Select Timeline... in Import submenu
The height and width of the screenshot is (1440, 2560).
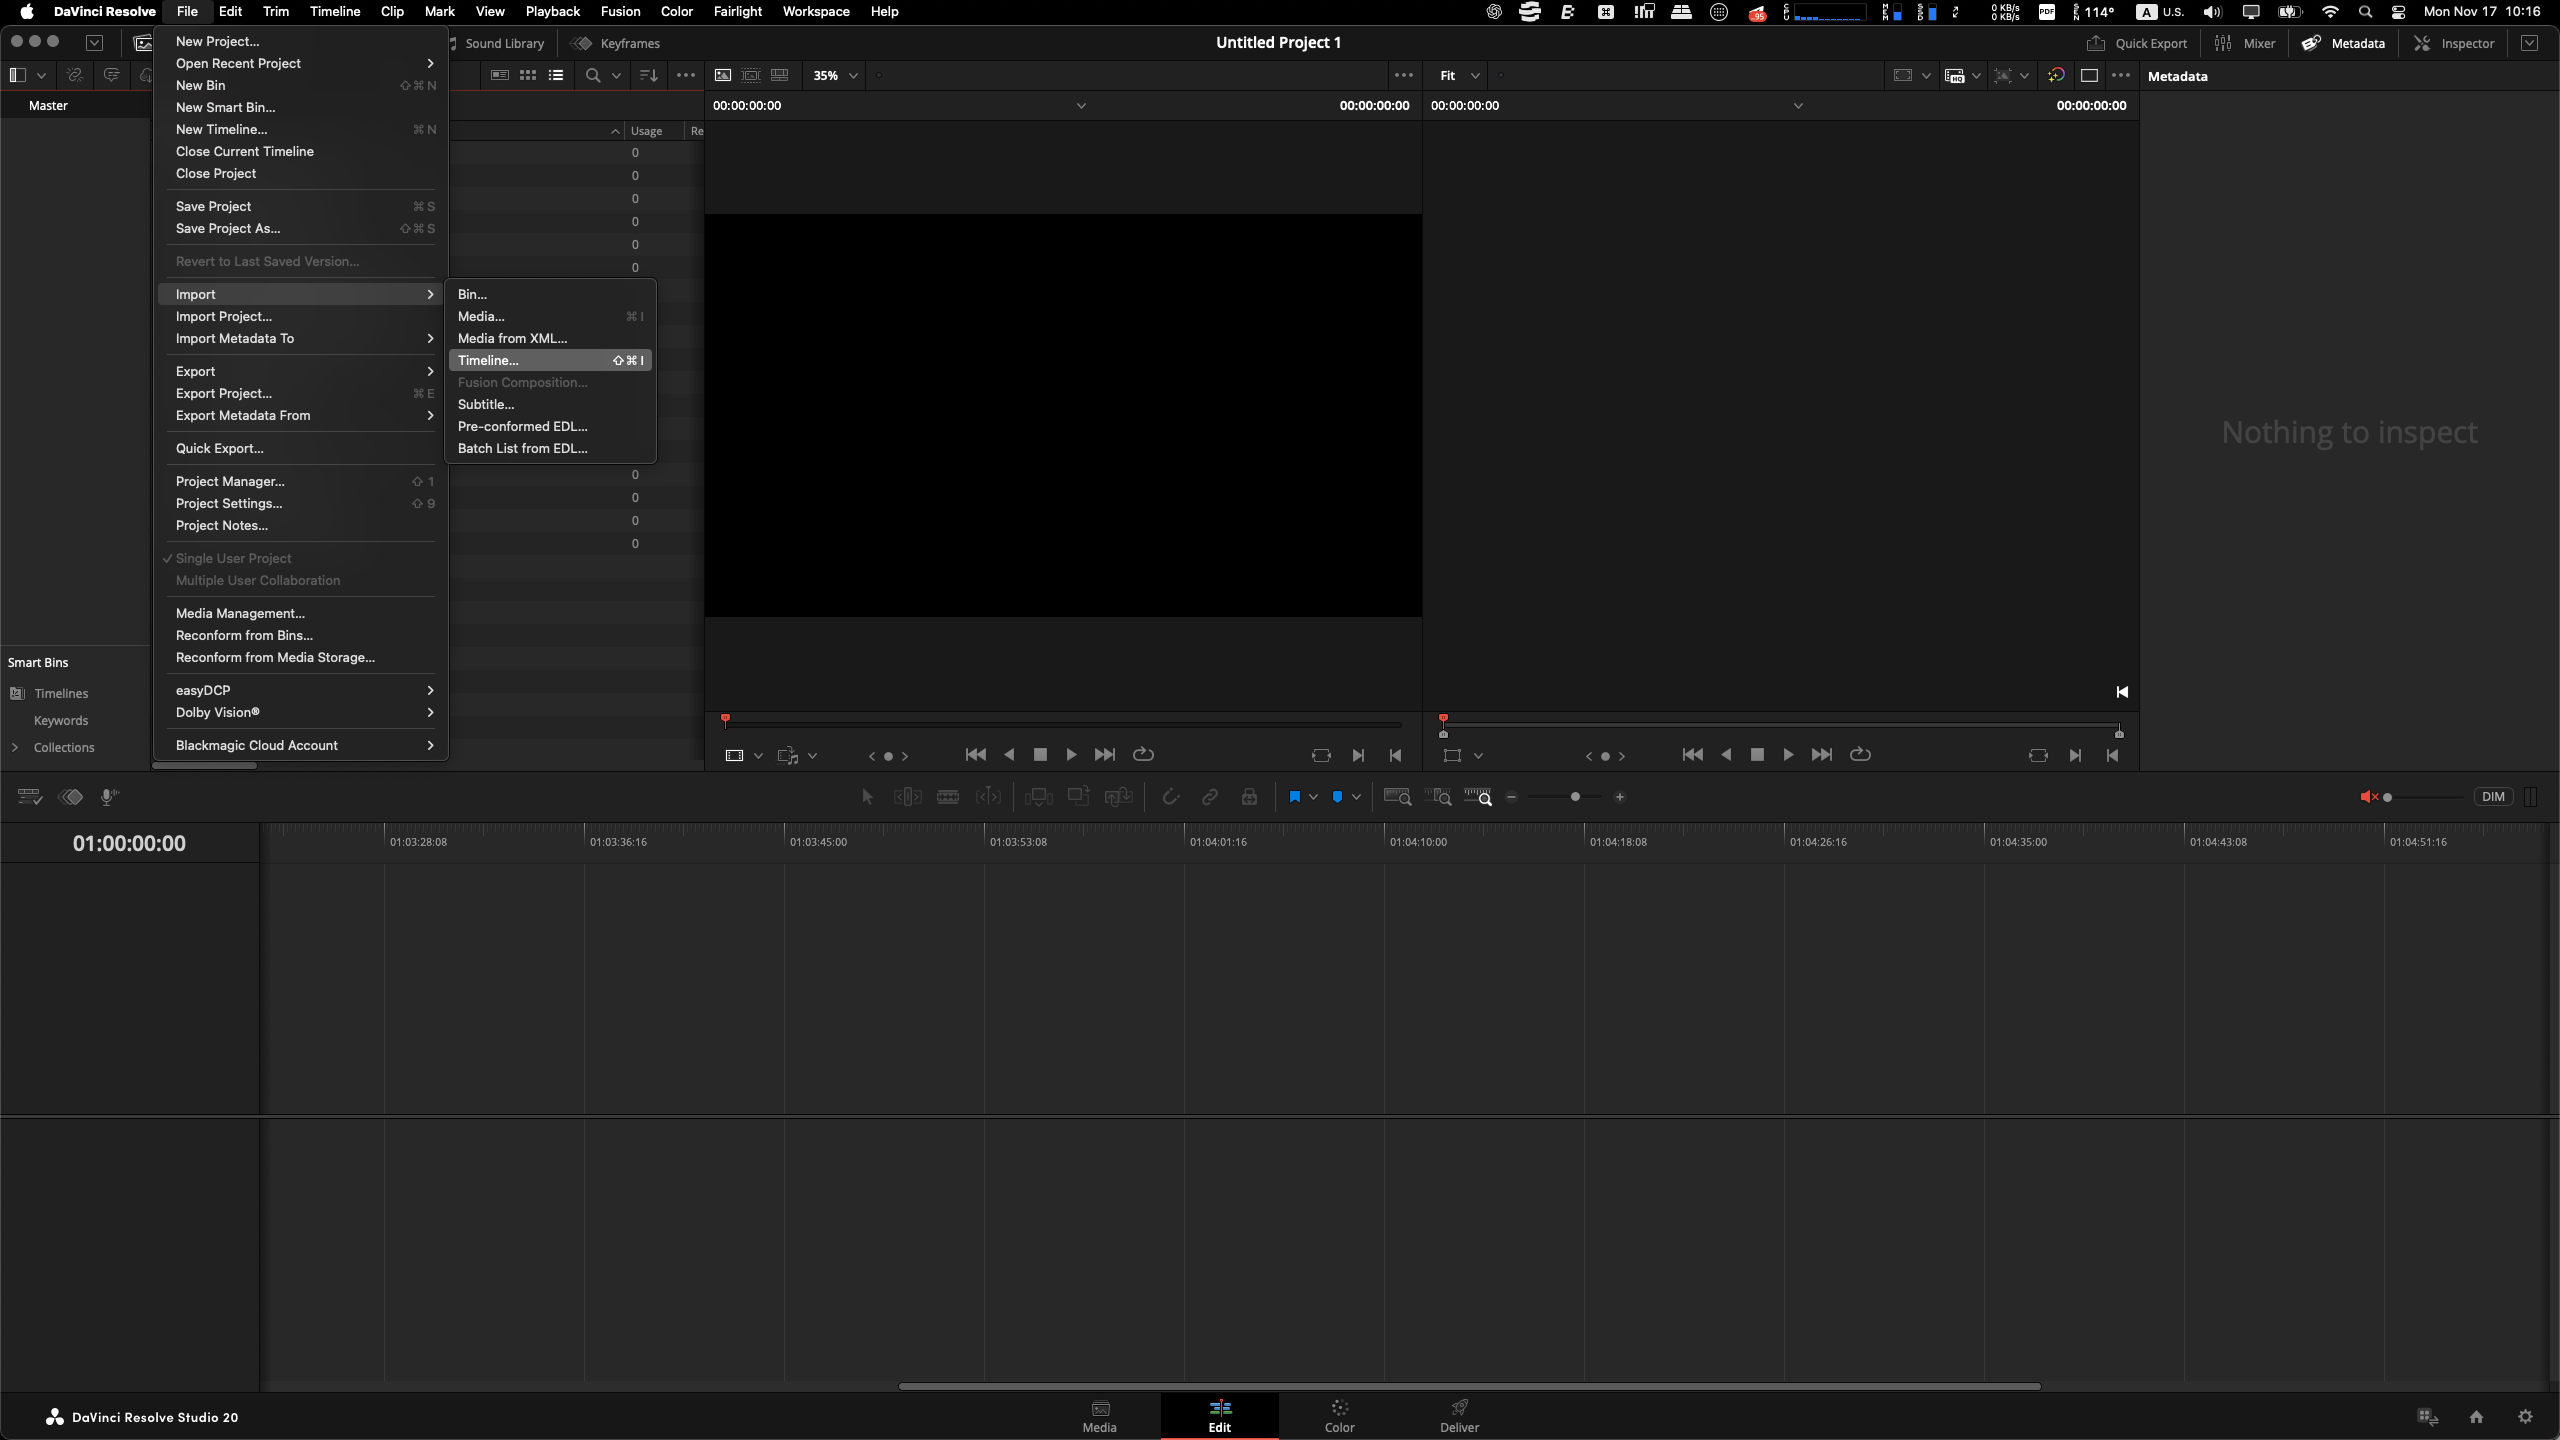pos(488,360)
